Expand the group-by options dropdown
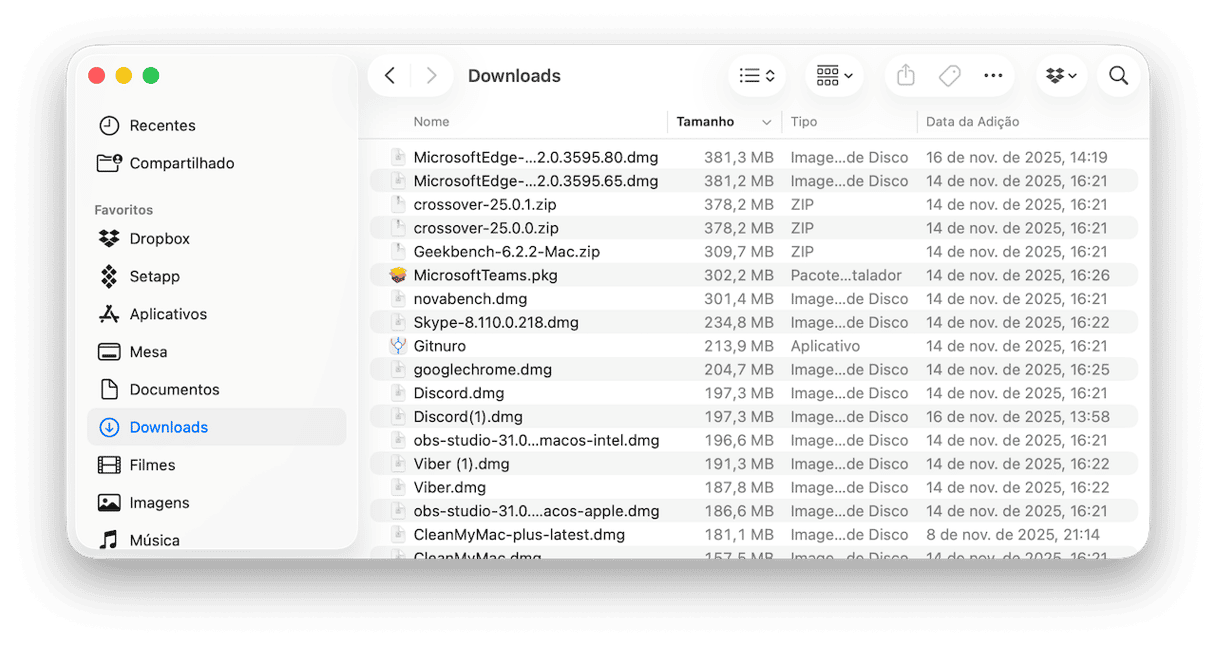 pos(834,76)
